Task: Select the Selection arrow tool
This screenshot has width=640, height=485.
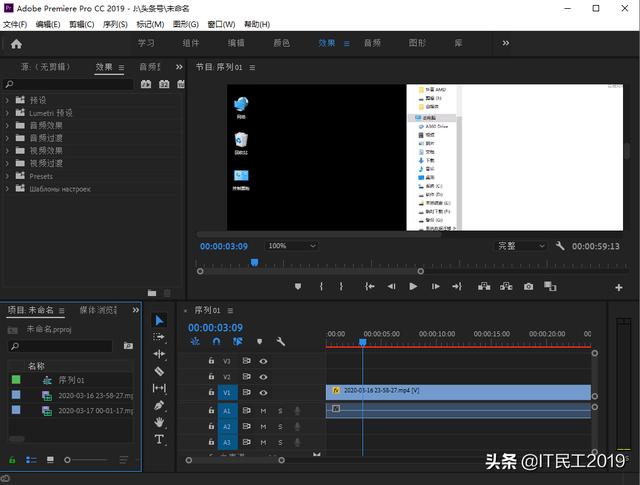Action: (x=159, y=320)
